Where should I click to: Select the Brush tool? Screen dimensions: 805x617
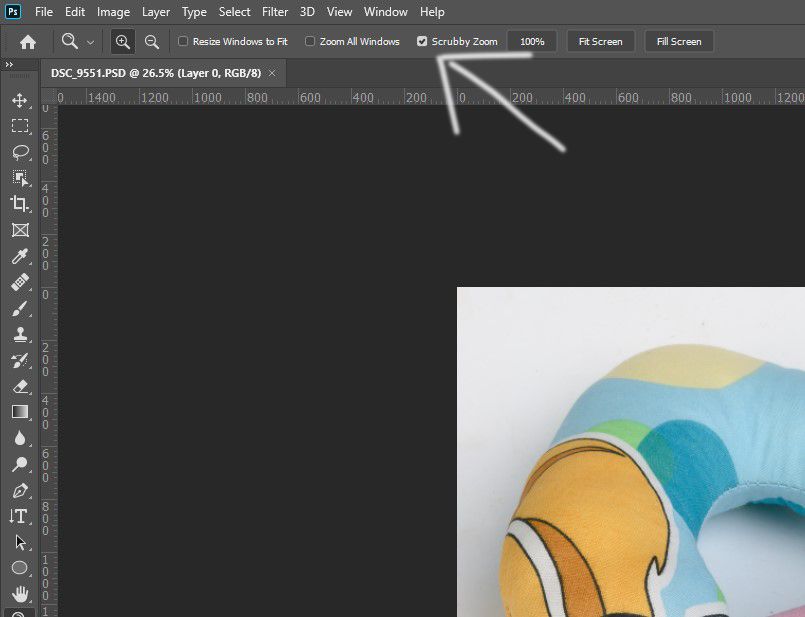click(20, 308)
